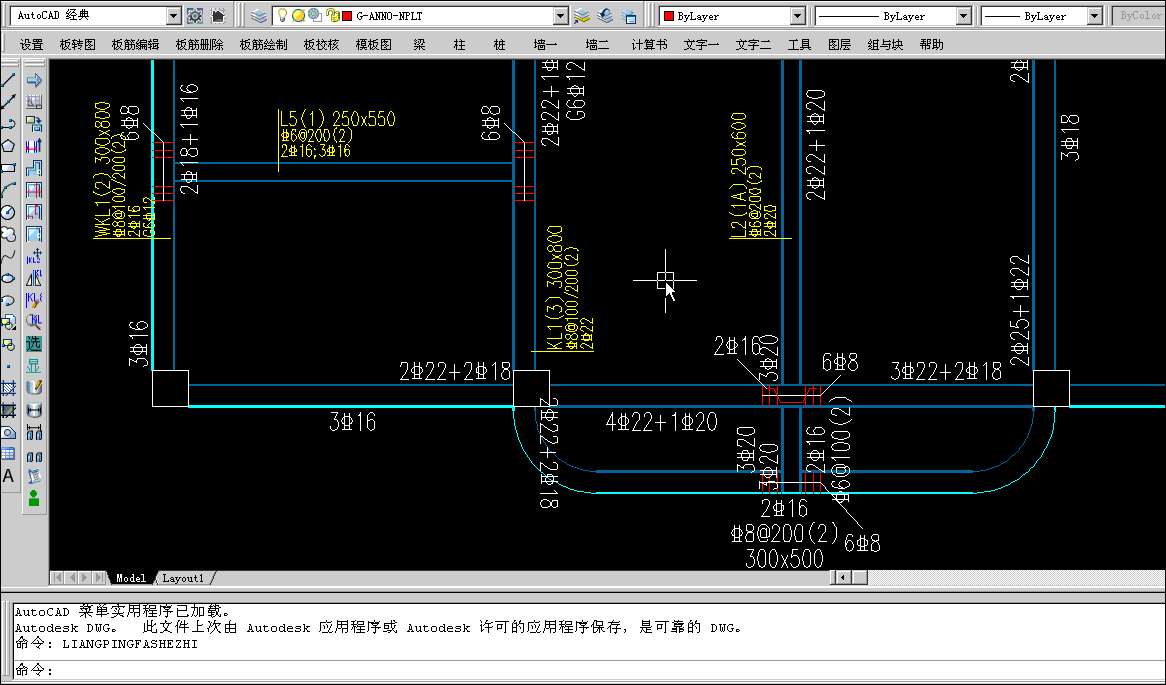Open Workspace Settings gear icon
The height and width of the screenshot is (685, 1166).
pos(195,15)
